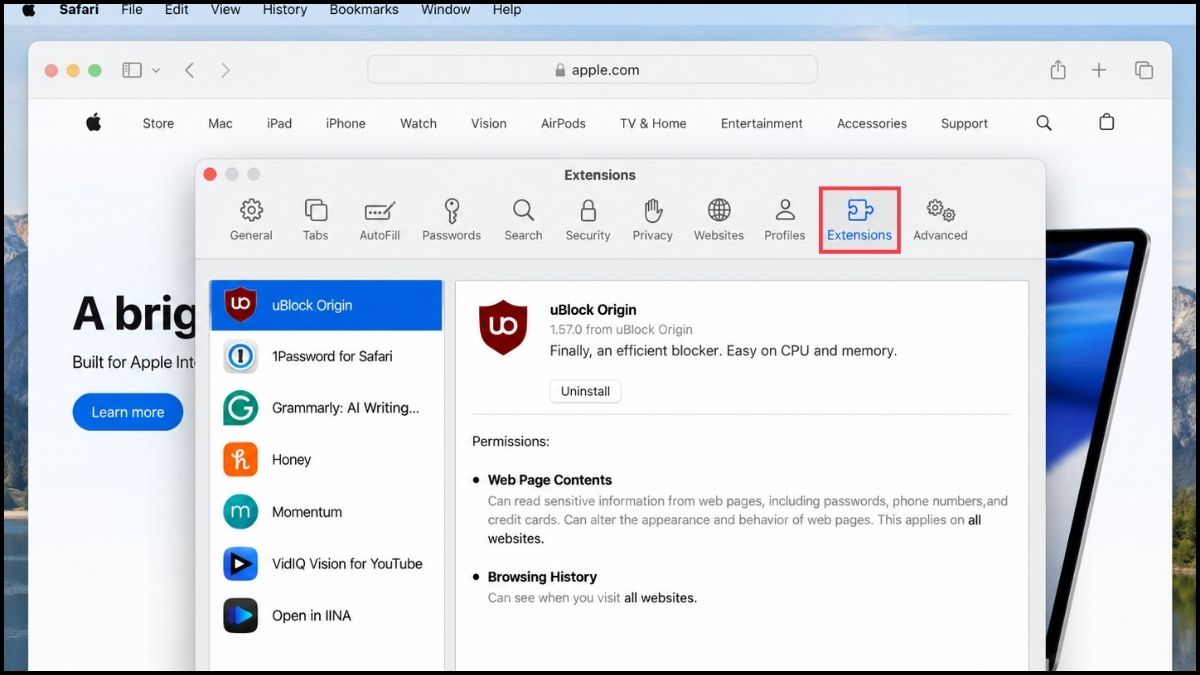Open the Advanced preferences pane

click(940, 220)
